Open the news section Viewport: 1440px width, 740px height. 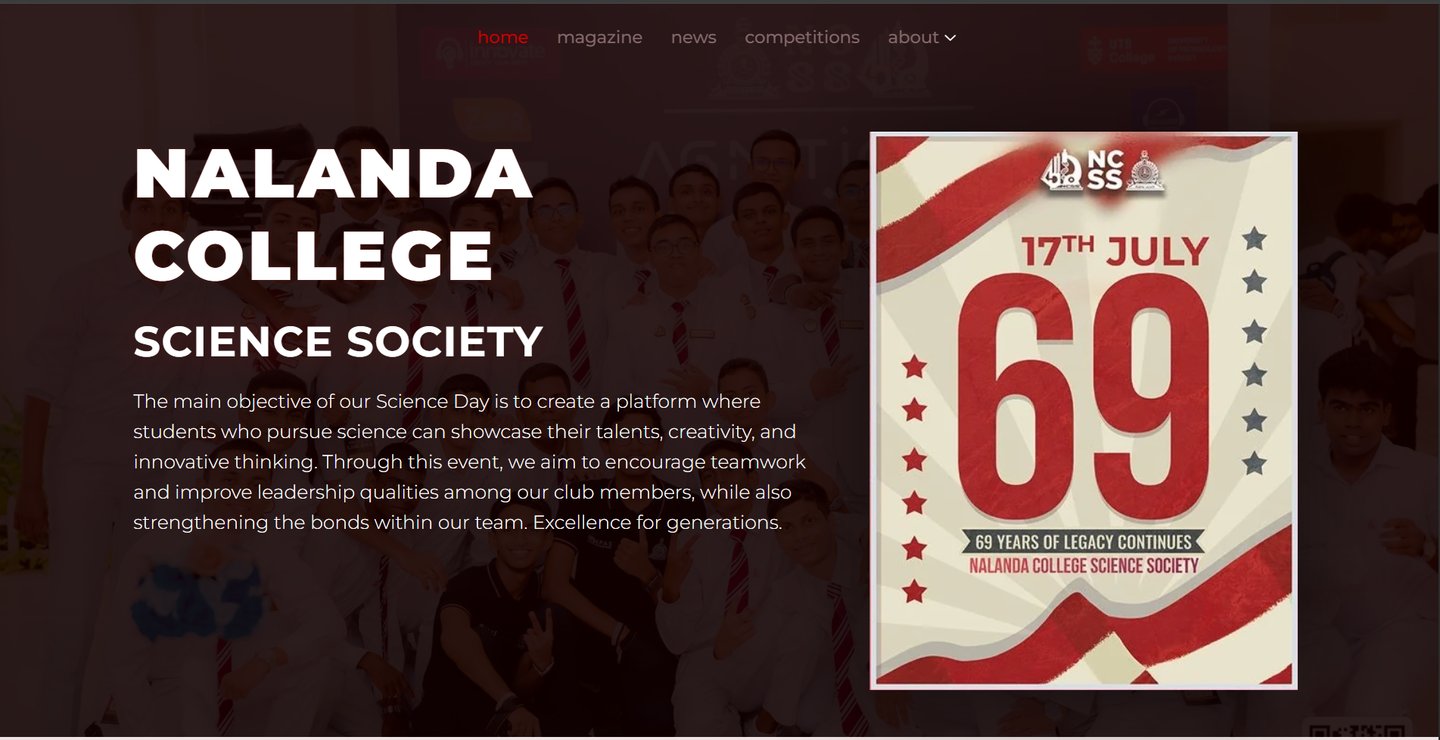(x=693, y=37)
